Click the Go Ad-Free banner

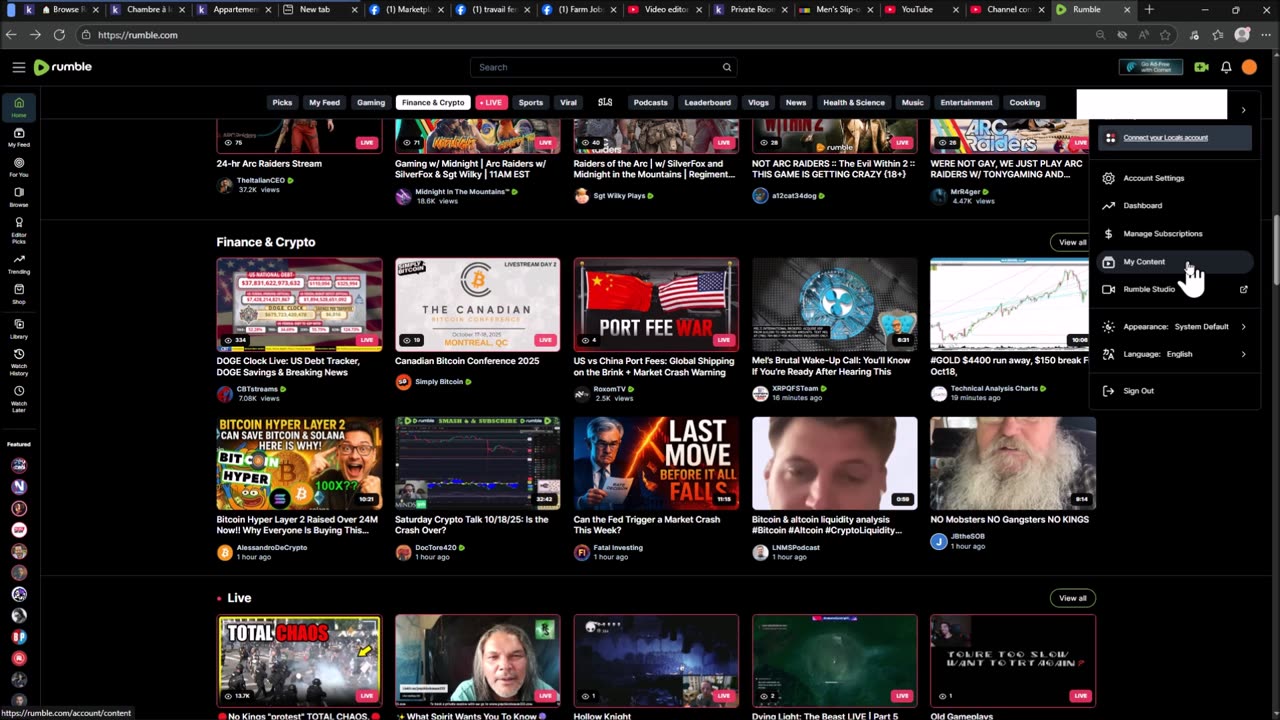coord(1150,67)
